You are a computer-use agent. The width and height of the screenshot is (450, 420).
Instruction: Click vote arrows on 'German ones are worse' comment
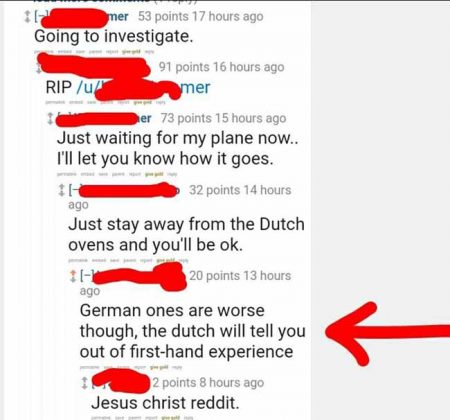click(x=73, y=276)
